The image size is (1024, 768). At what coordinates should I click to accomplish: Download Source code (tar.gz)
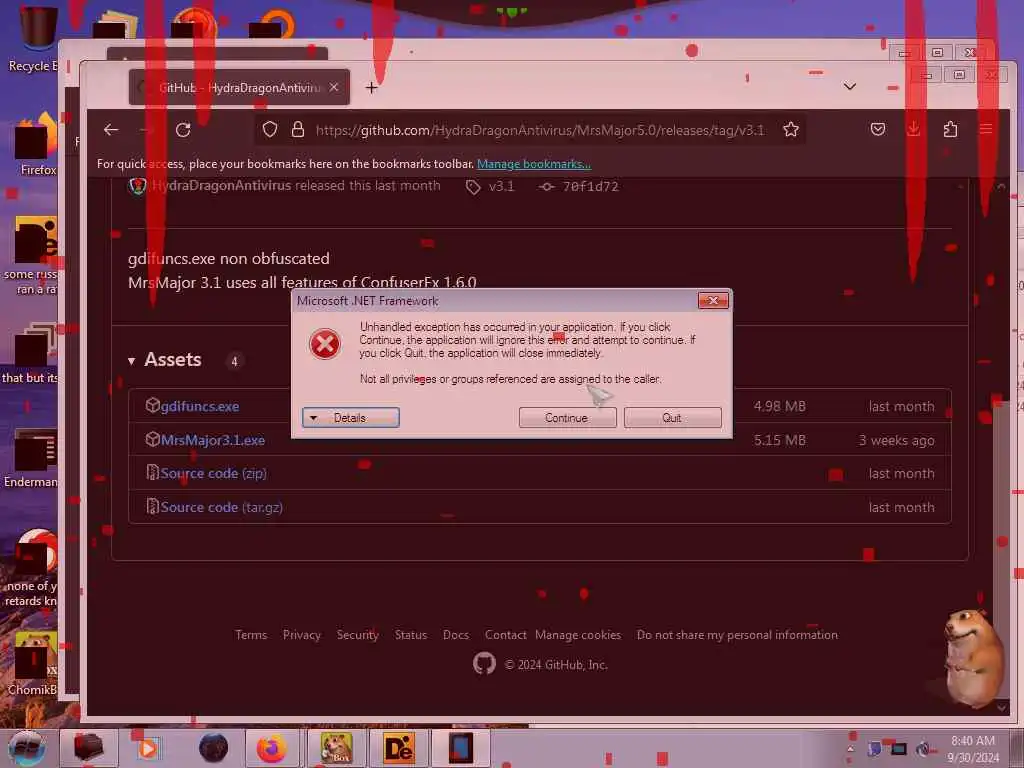[x=221, y=507]
